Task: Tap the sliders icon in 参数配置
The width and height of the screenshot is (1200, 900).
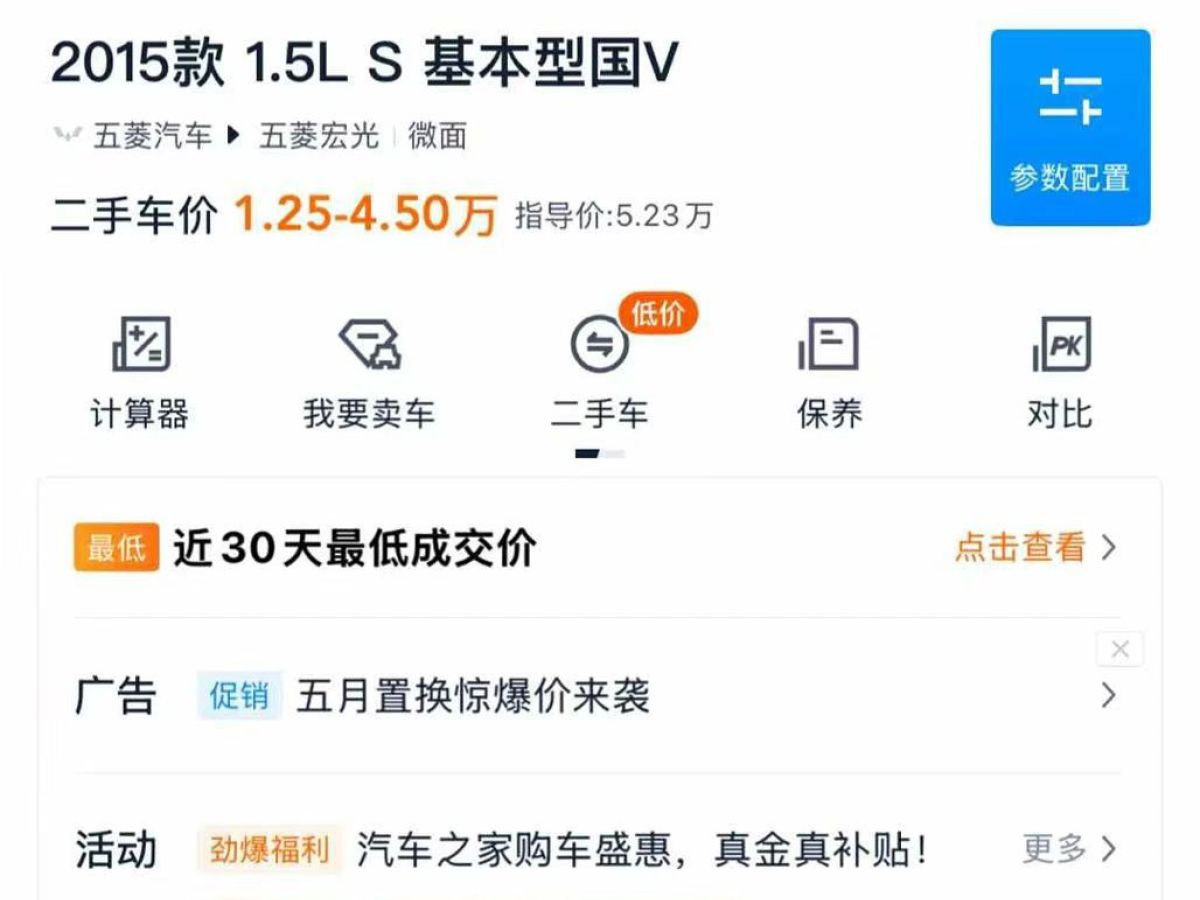Action: [1070, 97]
